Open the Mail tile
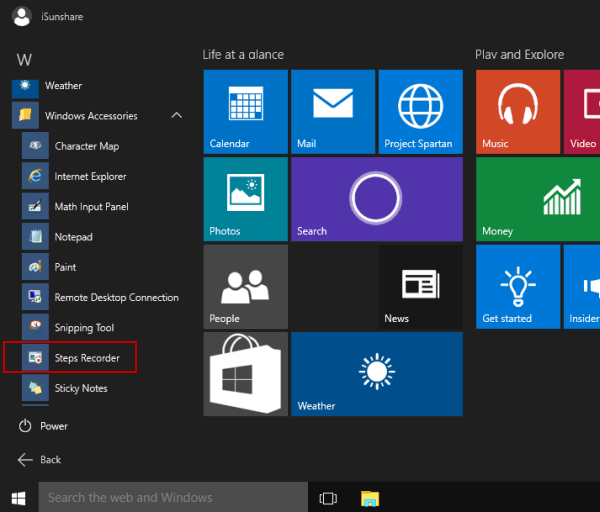Screen dimensions: 600x512 pyautogui.click(x=332, y=111)
